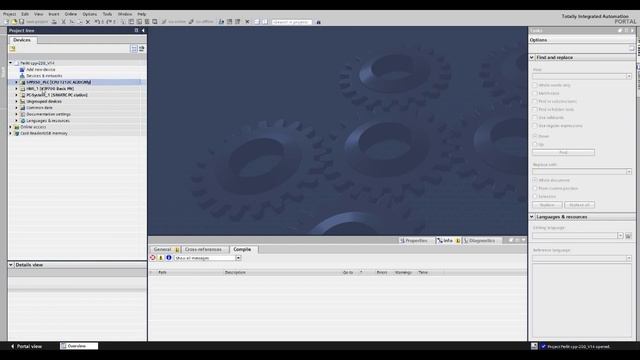This screenshot has width=640, height=360.
Task: Open the Project menu
Action: coord(9,14)
